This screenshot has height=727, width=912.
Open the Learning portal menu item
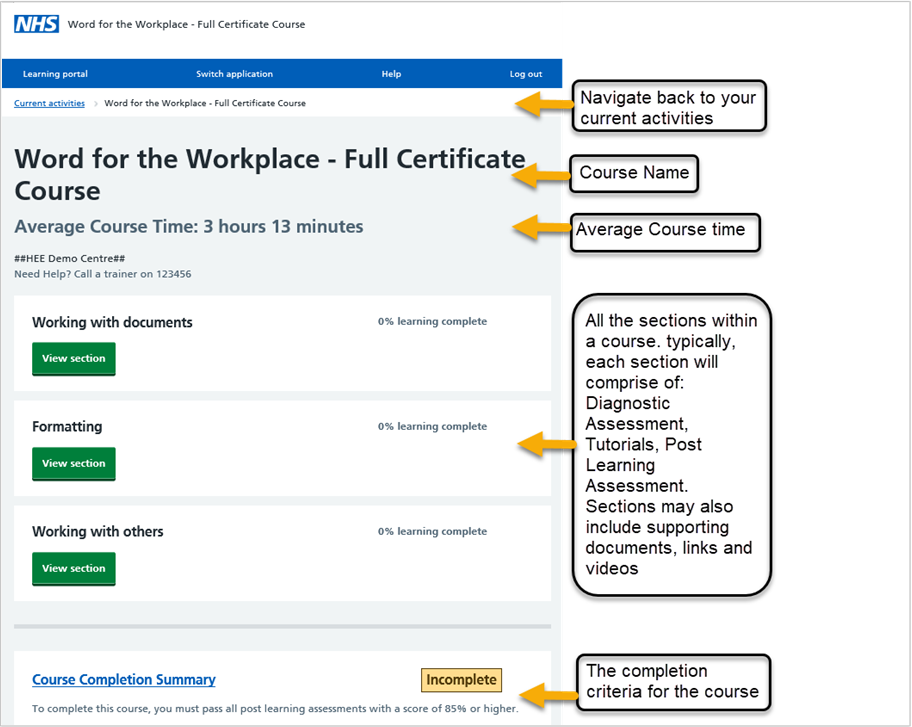(x=55, y=74)
